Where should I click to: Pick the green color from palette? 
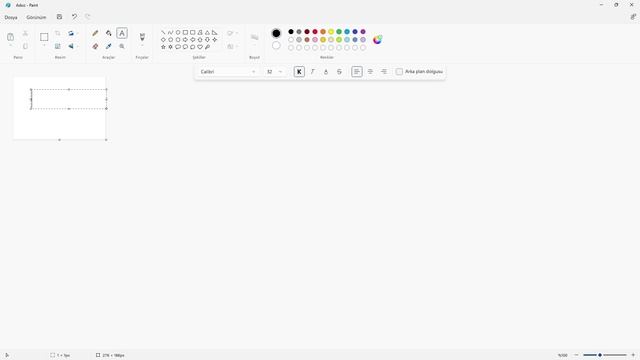(339, 31)
